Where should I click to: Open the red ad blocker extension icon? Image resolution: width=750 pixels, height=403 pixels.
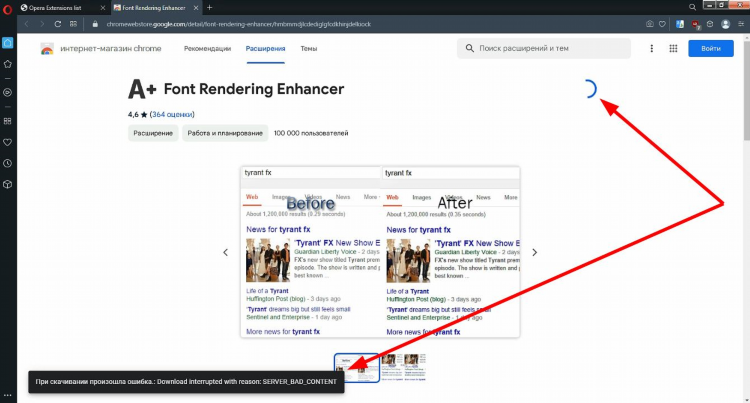pos(695,24)
